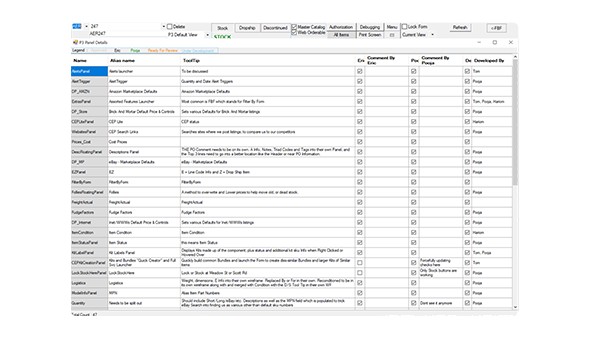Click the 'CEP Lite' alias cell
590x360 pixels.
[144, 122]
